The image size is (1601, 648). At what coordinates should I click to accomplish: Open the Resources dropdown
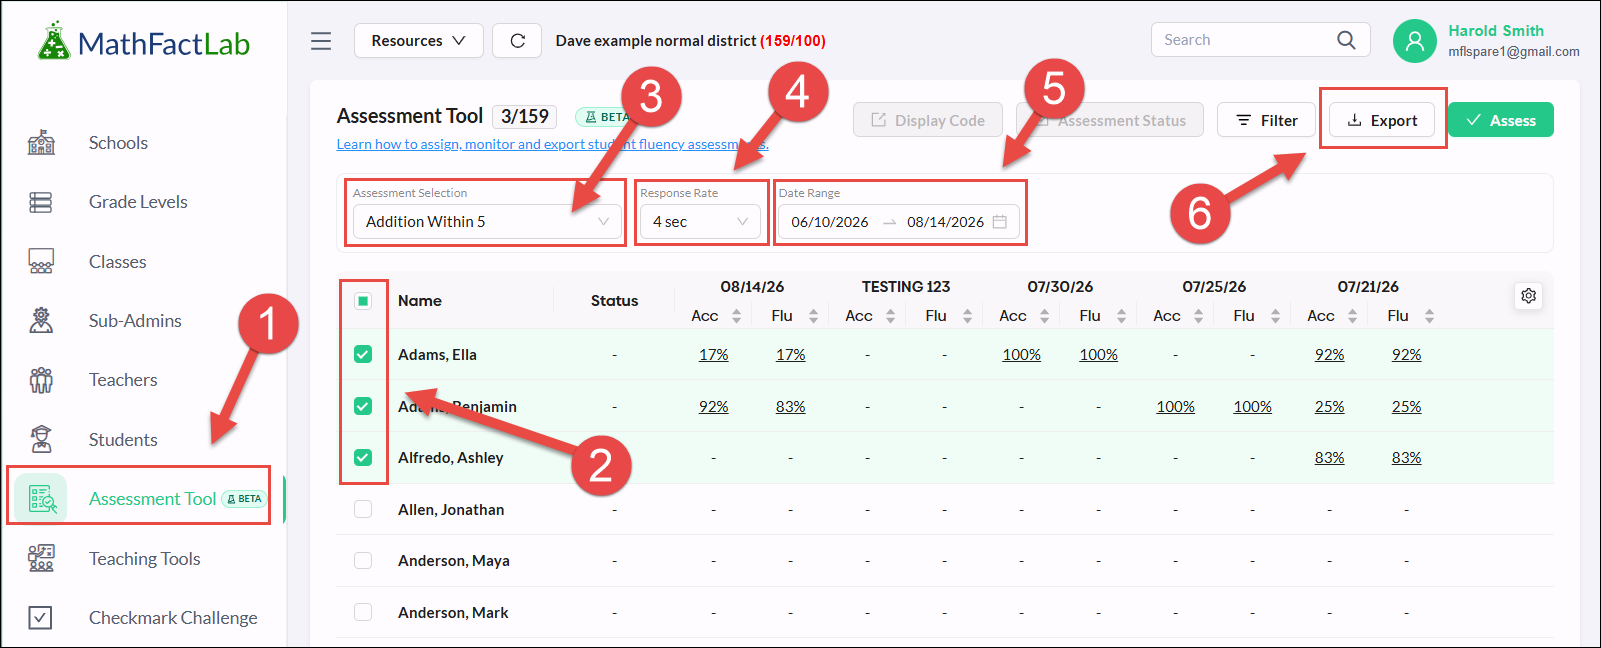pyautogui.click(x=419, y=41)
